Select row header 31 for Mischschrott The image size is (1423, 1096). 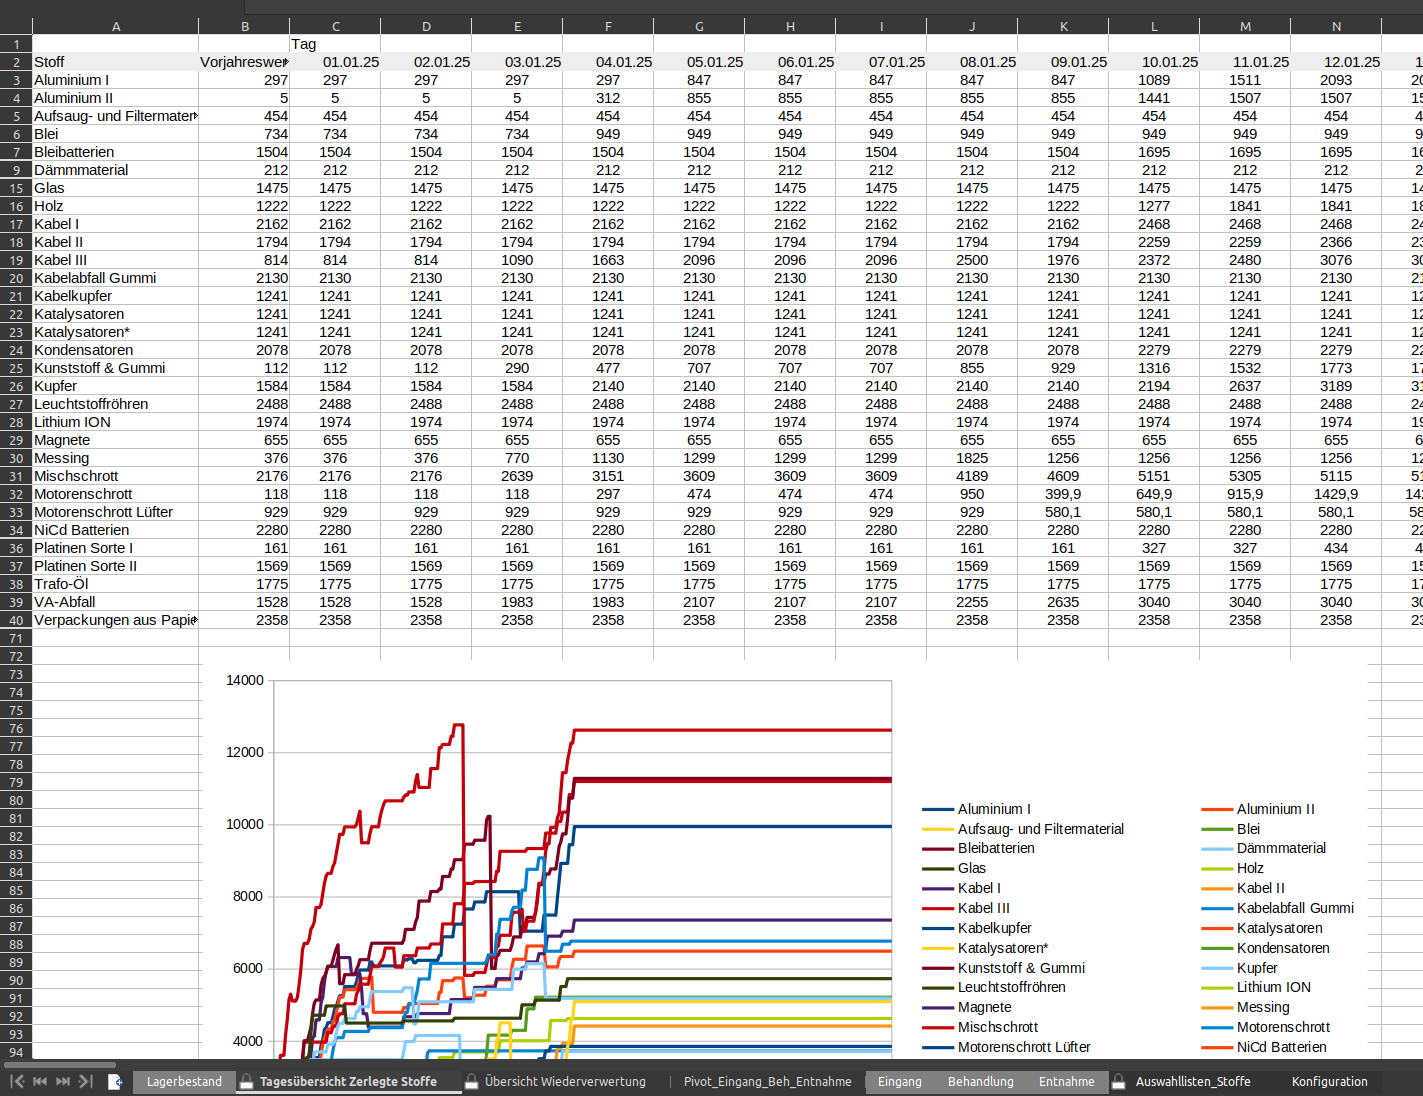point(16,476)
